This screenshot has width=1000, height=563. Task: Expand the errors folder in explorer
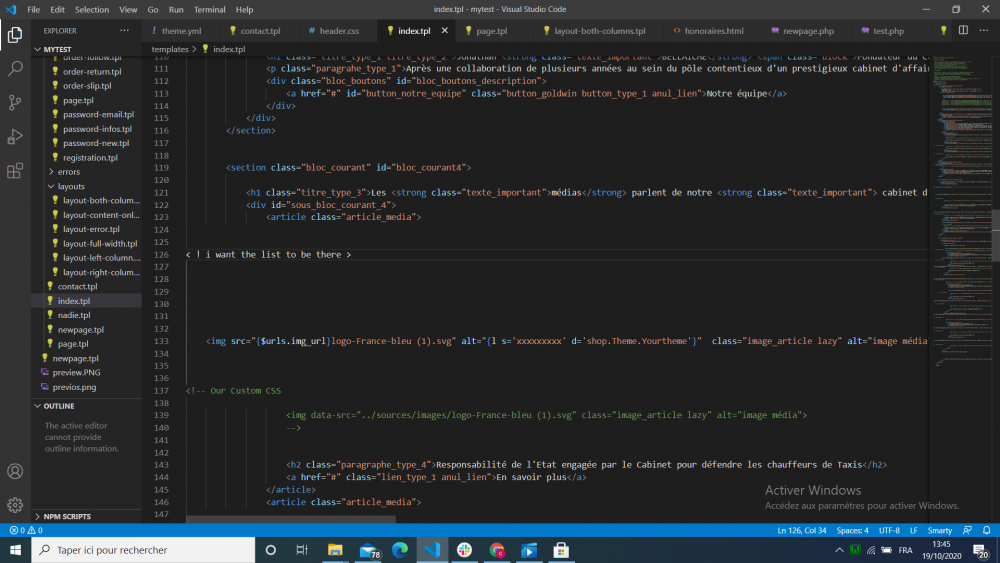pyautogui.click(x=68, y=172)
